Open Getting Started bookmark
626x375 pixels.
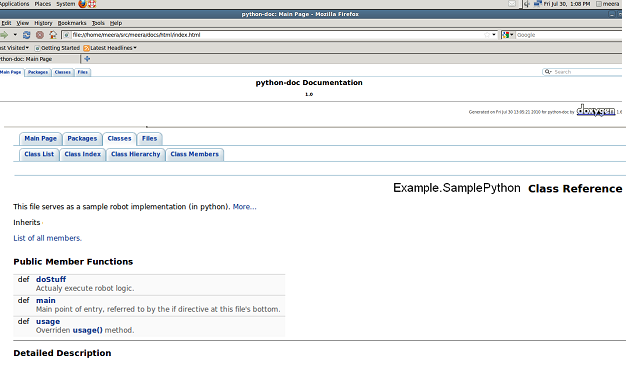tap(57, 48)
